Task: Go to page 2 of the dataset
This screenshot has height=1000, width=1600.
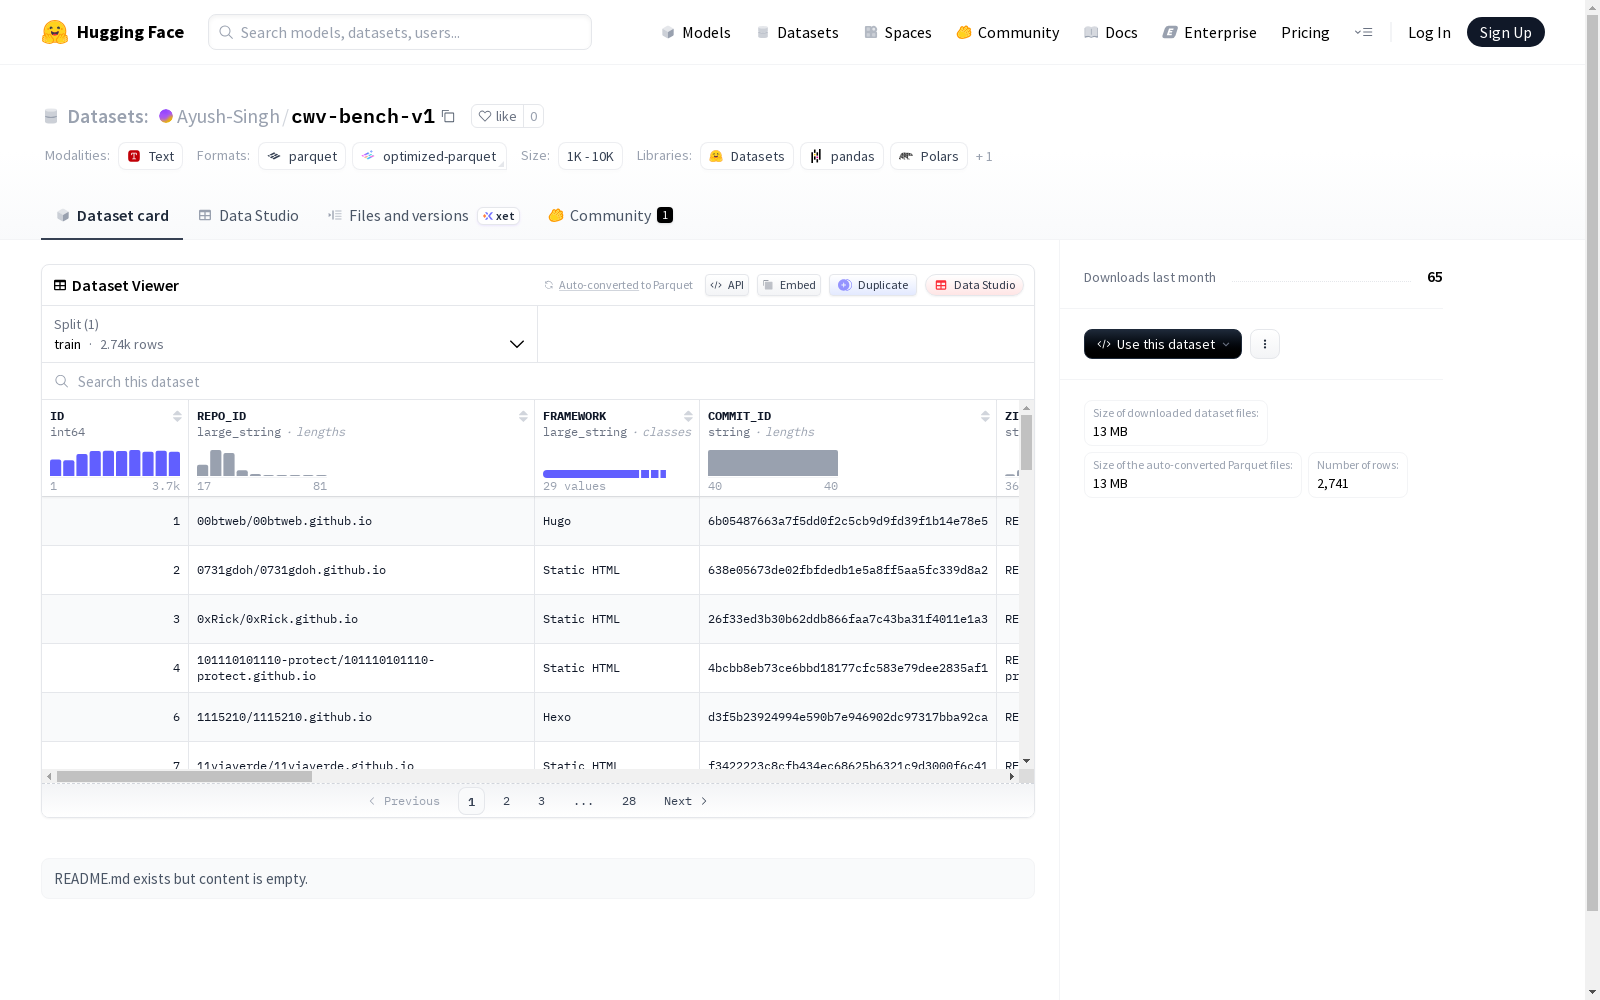Action: (507, 801)
